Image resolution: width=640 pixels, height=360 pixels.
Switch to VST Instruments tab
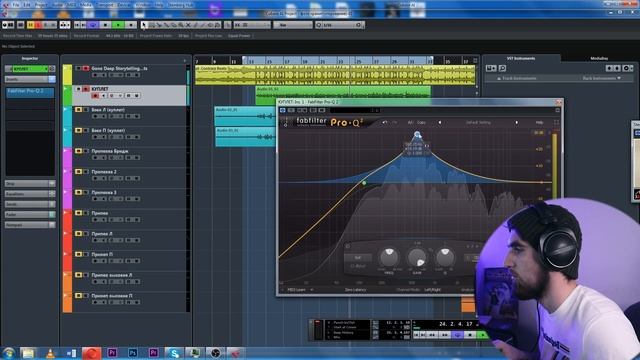pos(521,58)
